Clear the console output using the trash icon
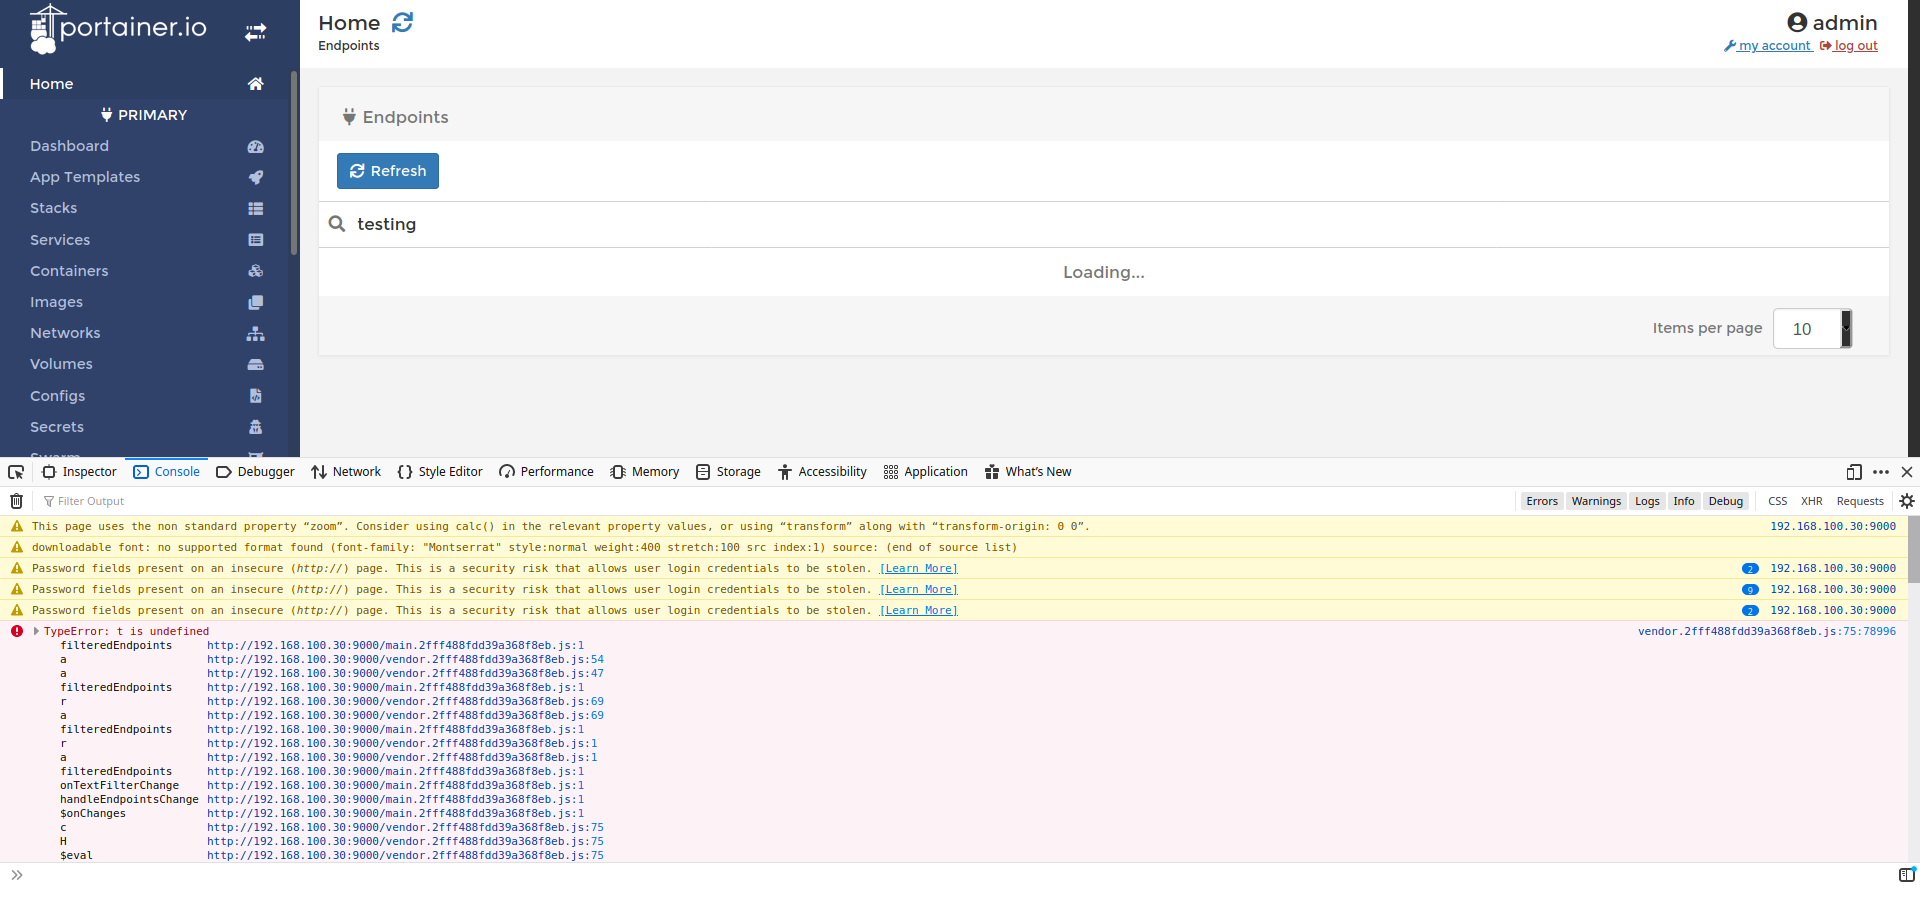Image resolution: width=1920 pixels, height=907 pixels. tap(15, 500)
